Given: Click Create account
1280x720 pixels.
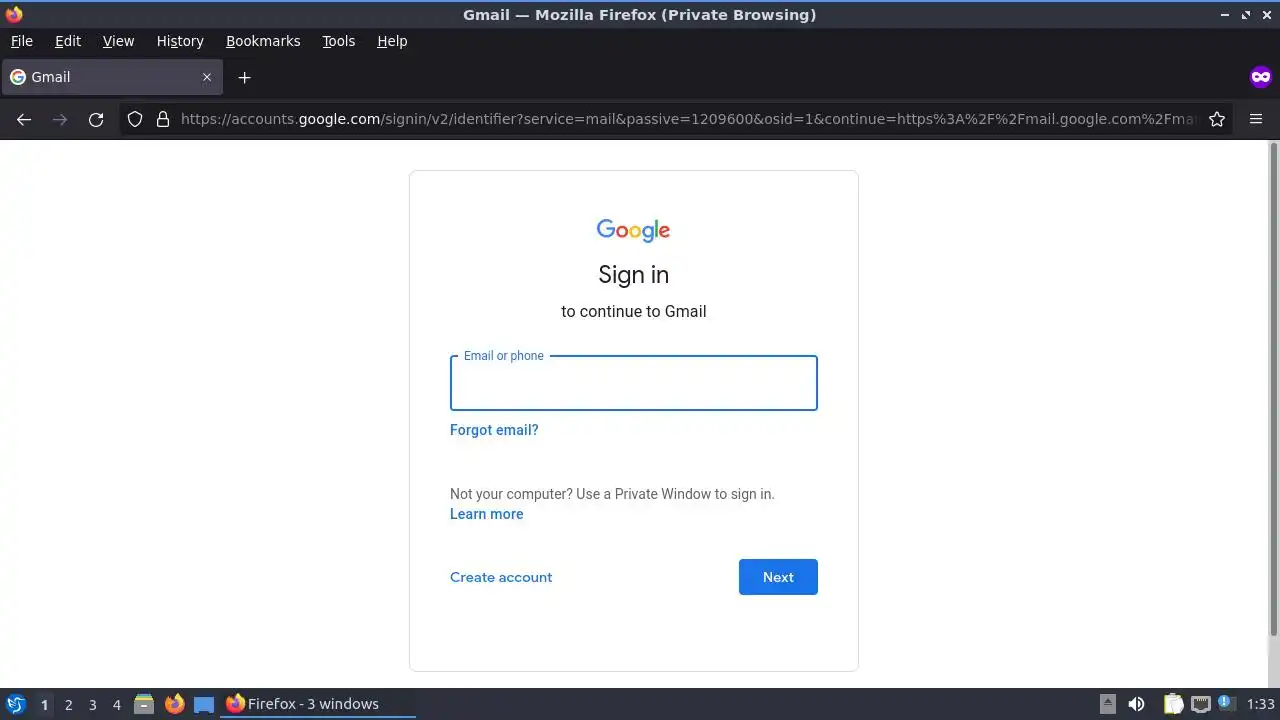Looking at the screenshot, I should point(501,577).
